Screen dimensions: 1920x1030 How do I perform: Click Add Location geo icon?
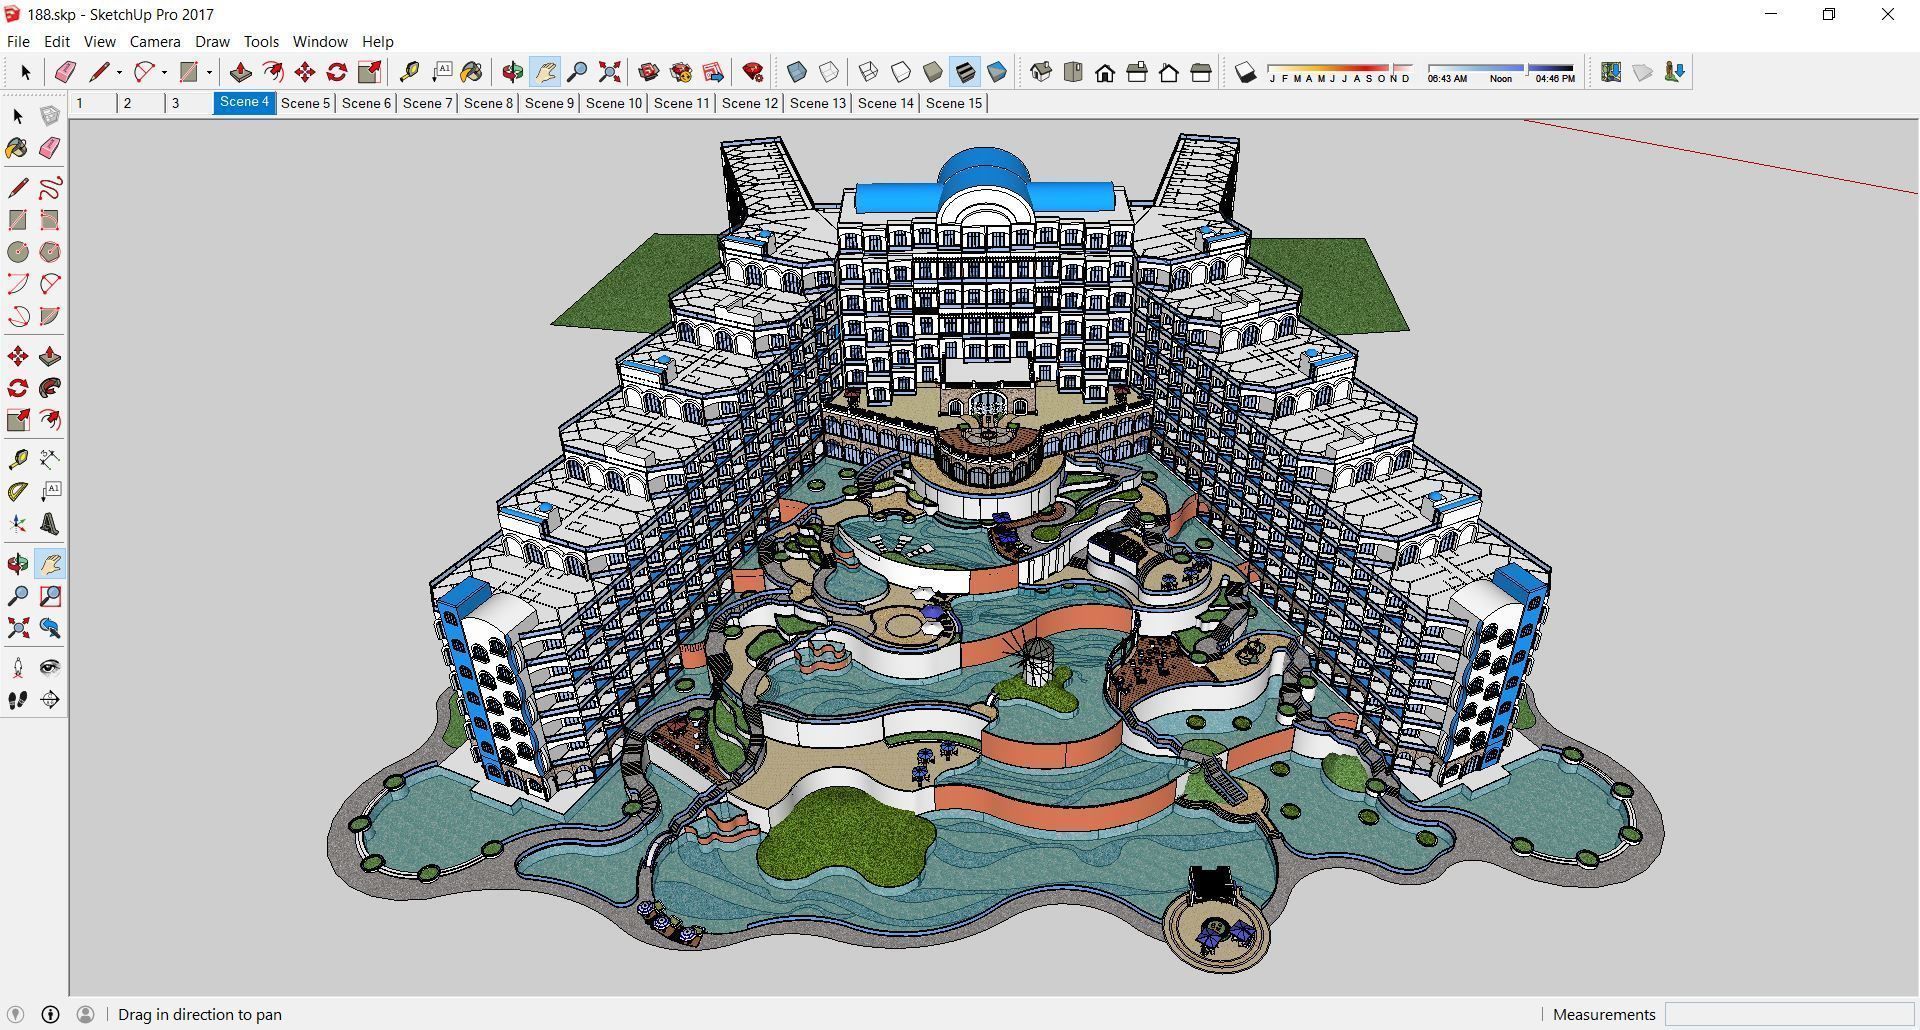click(1611, 72)
